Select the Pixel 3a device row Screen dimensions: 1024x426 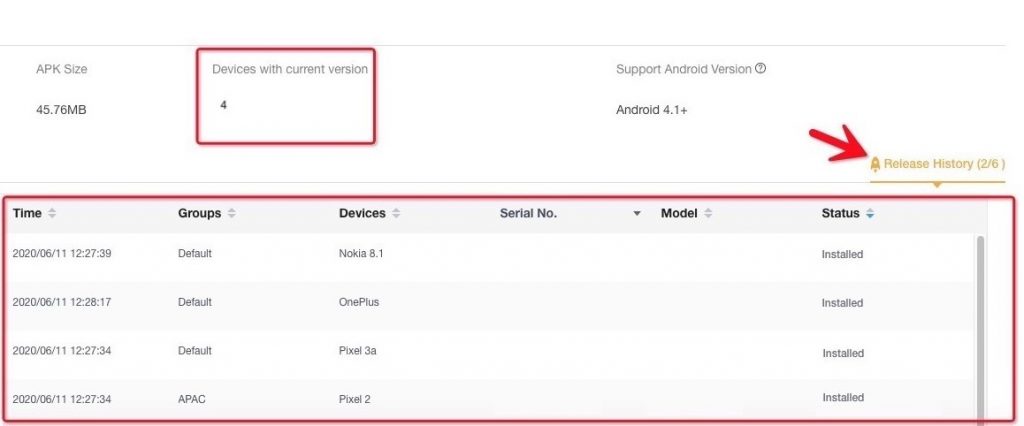[x=491, y=351]
